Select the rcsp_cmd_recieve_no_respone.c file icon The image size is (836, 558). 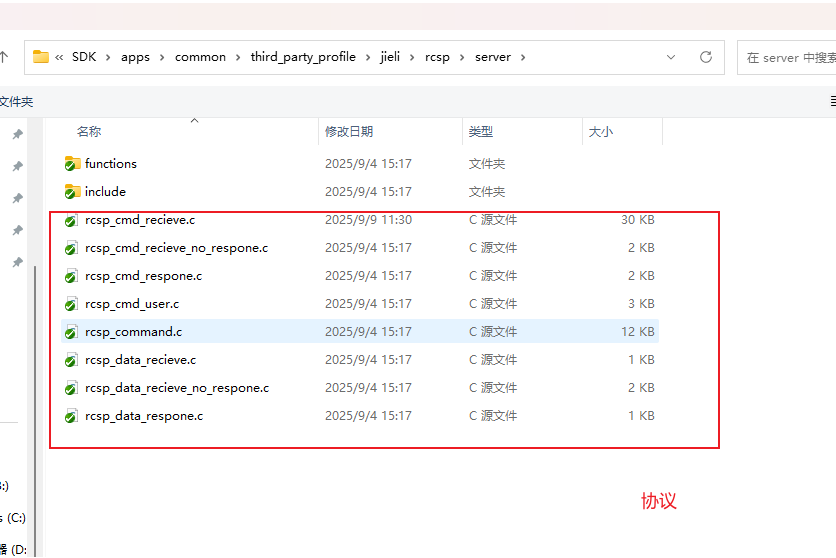71,248
